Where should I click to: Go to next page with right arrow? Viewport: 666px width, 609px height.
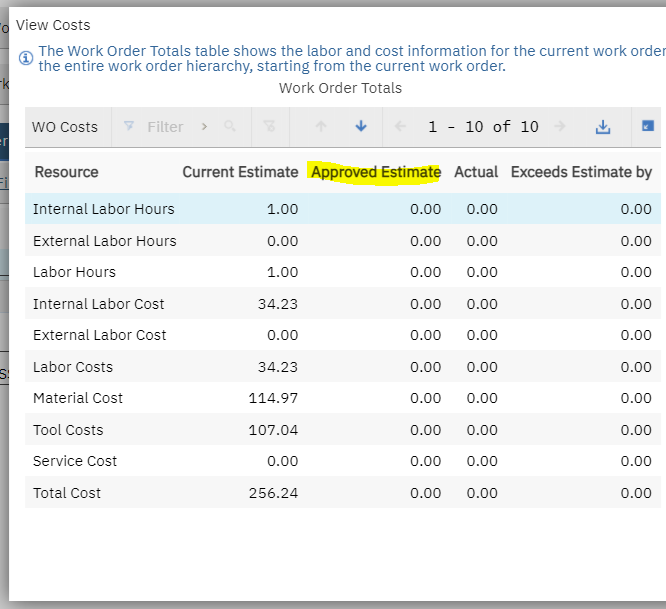coord(560,126)
